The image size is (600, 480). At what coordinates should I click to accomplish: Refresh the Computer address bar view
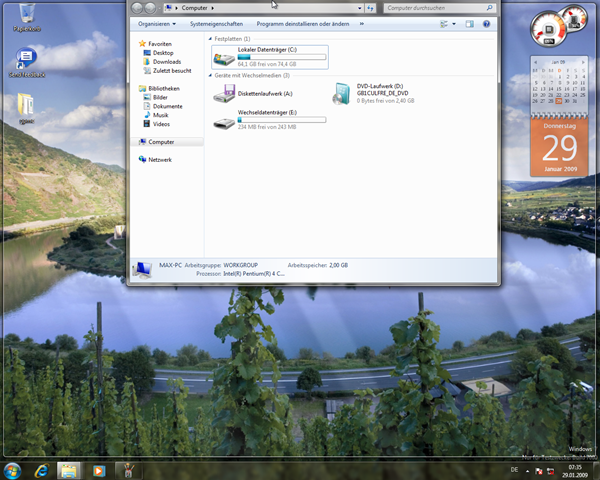pos(370,8)
